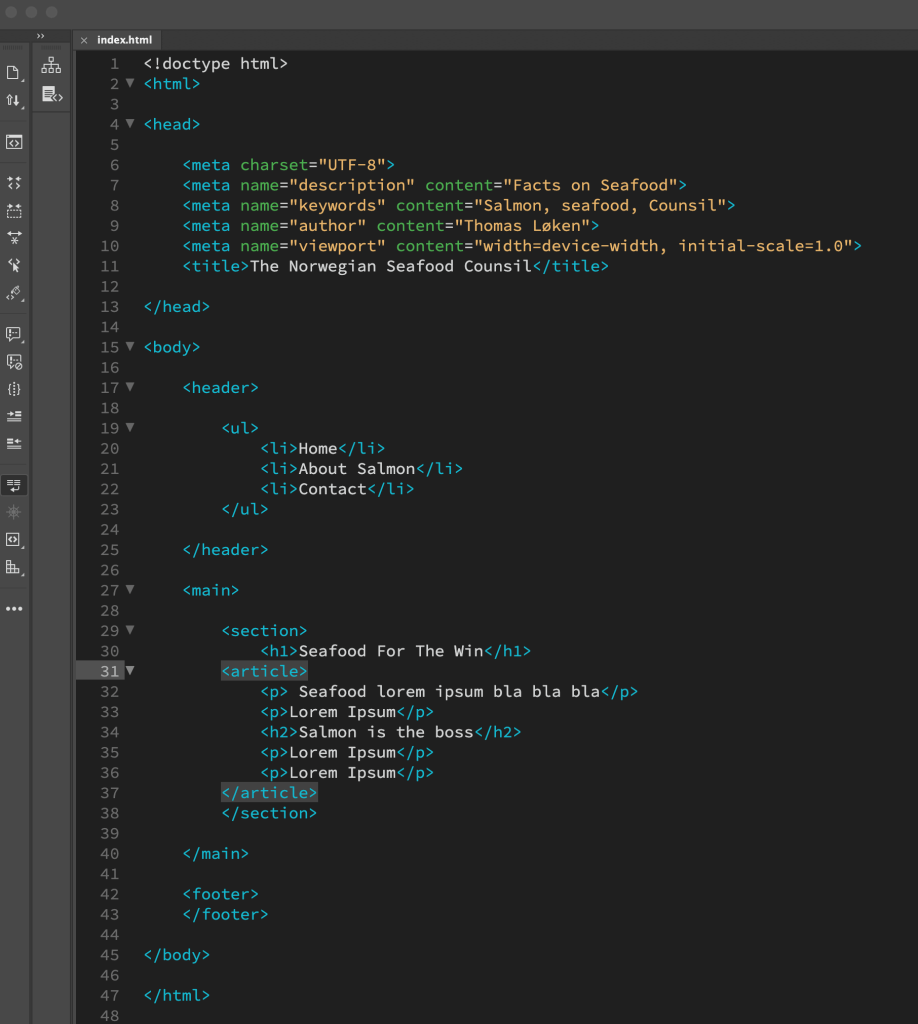This screenshot has height=1024, width=918.
Task: Click the Select Parent Tag icon
Action: click(14, 265)
